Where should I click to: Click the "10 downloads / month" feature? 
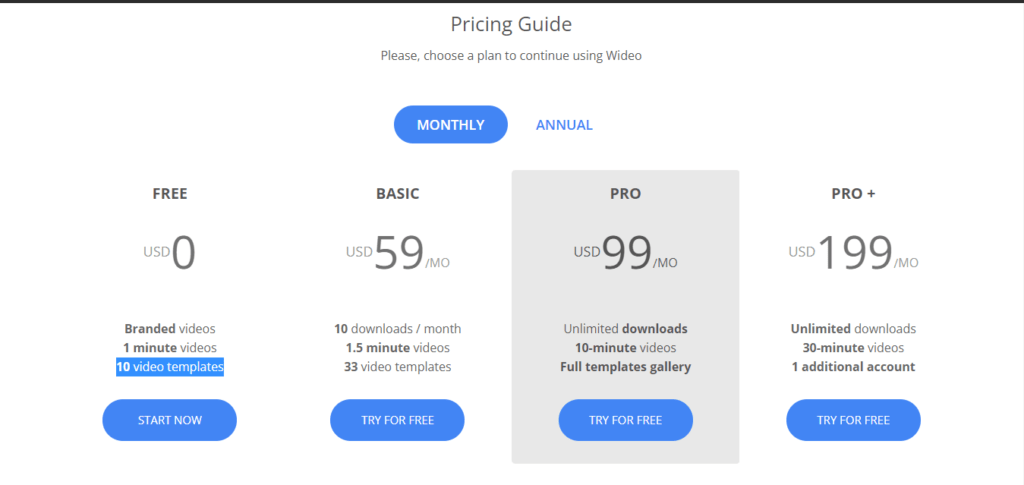click(397, 328)
